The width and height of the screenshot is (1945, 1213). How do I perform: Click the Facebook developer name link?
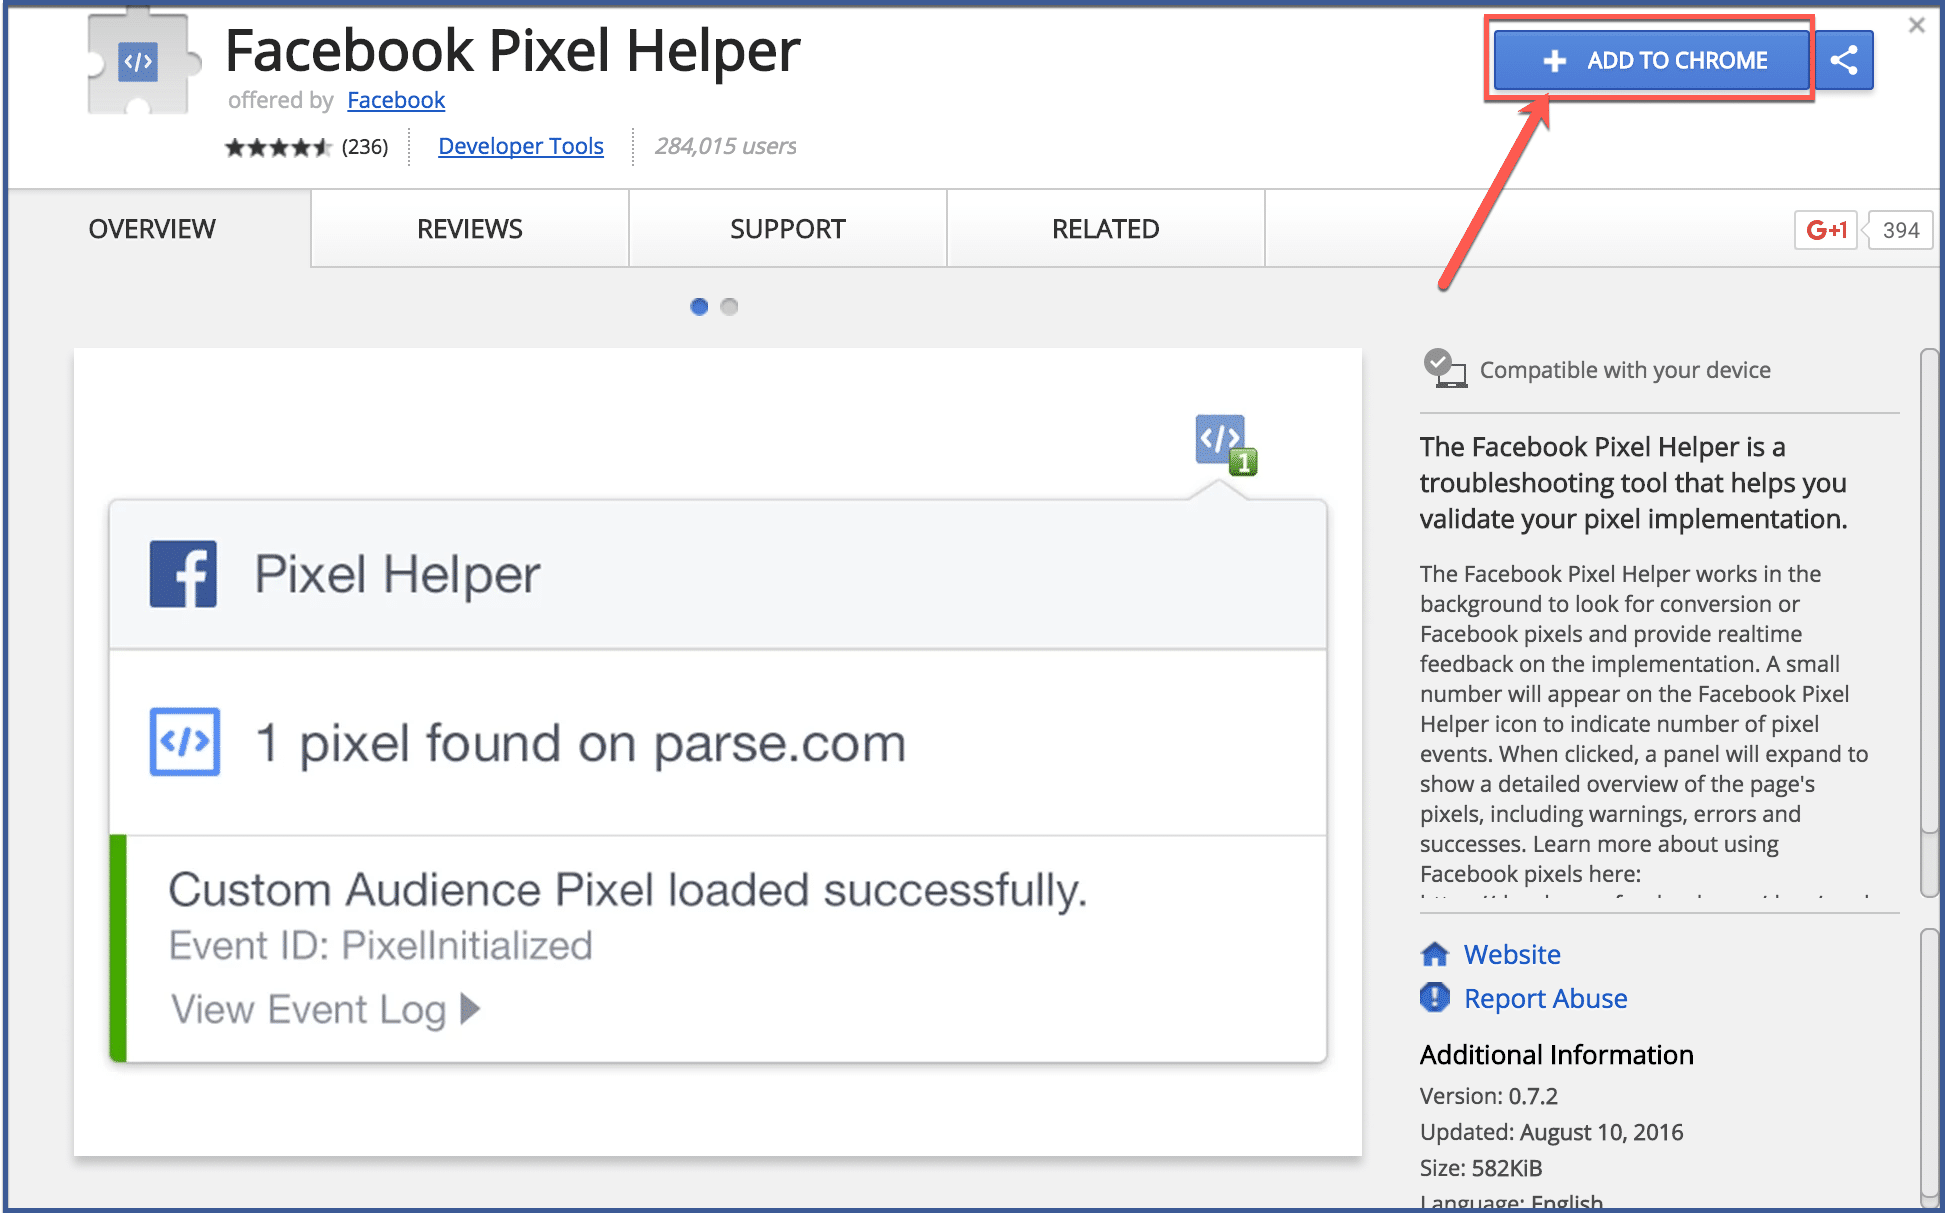click(393, 101)
